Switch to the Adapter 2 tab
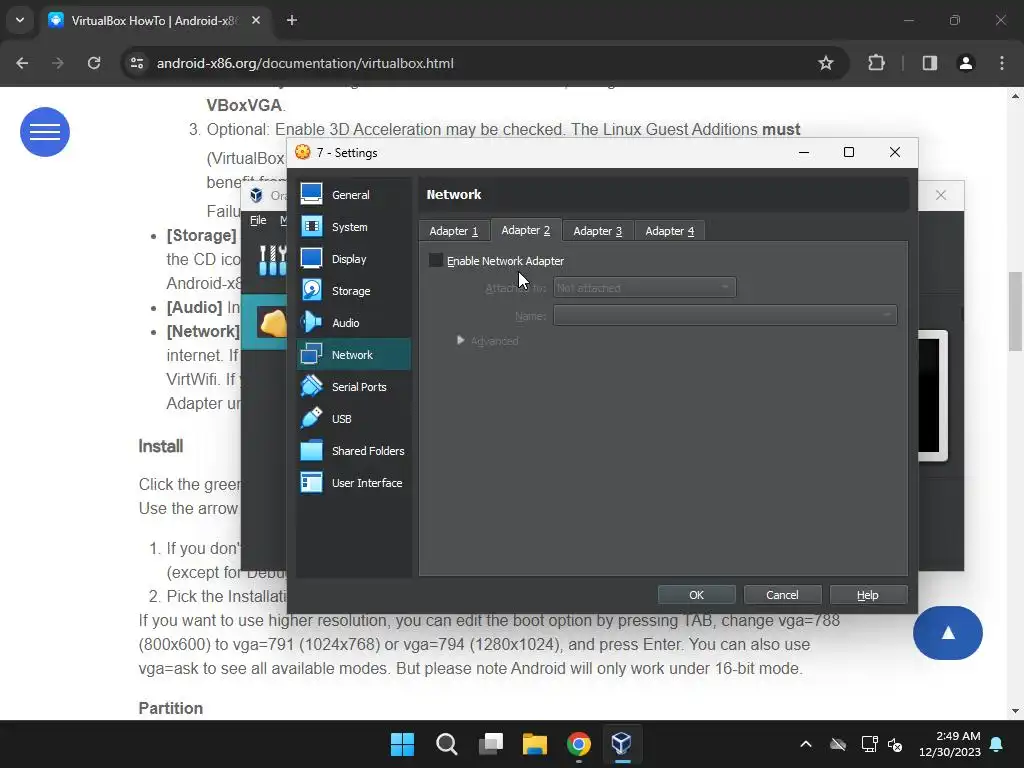1024x768 pixels. (526, 230)
